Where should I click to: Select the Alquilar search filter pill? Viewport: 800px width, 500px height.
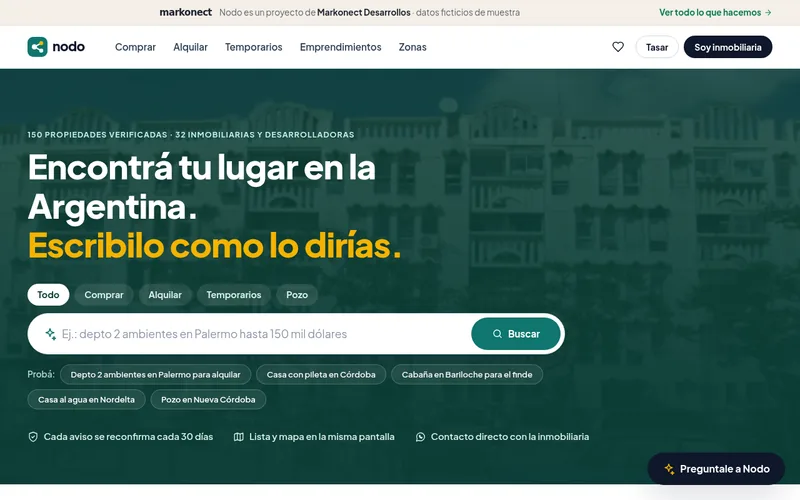pos(165,295)
